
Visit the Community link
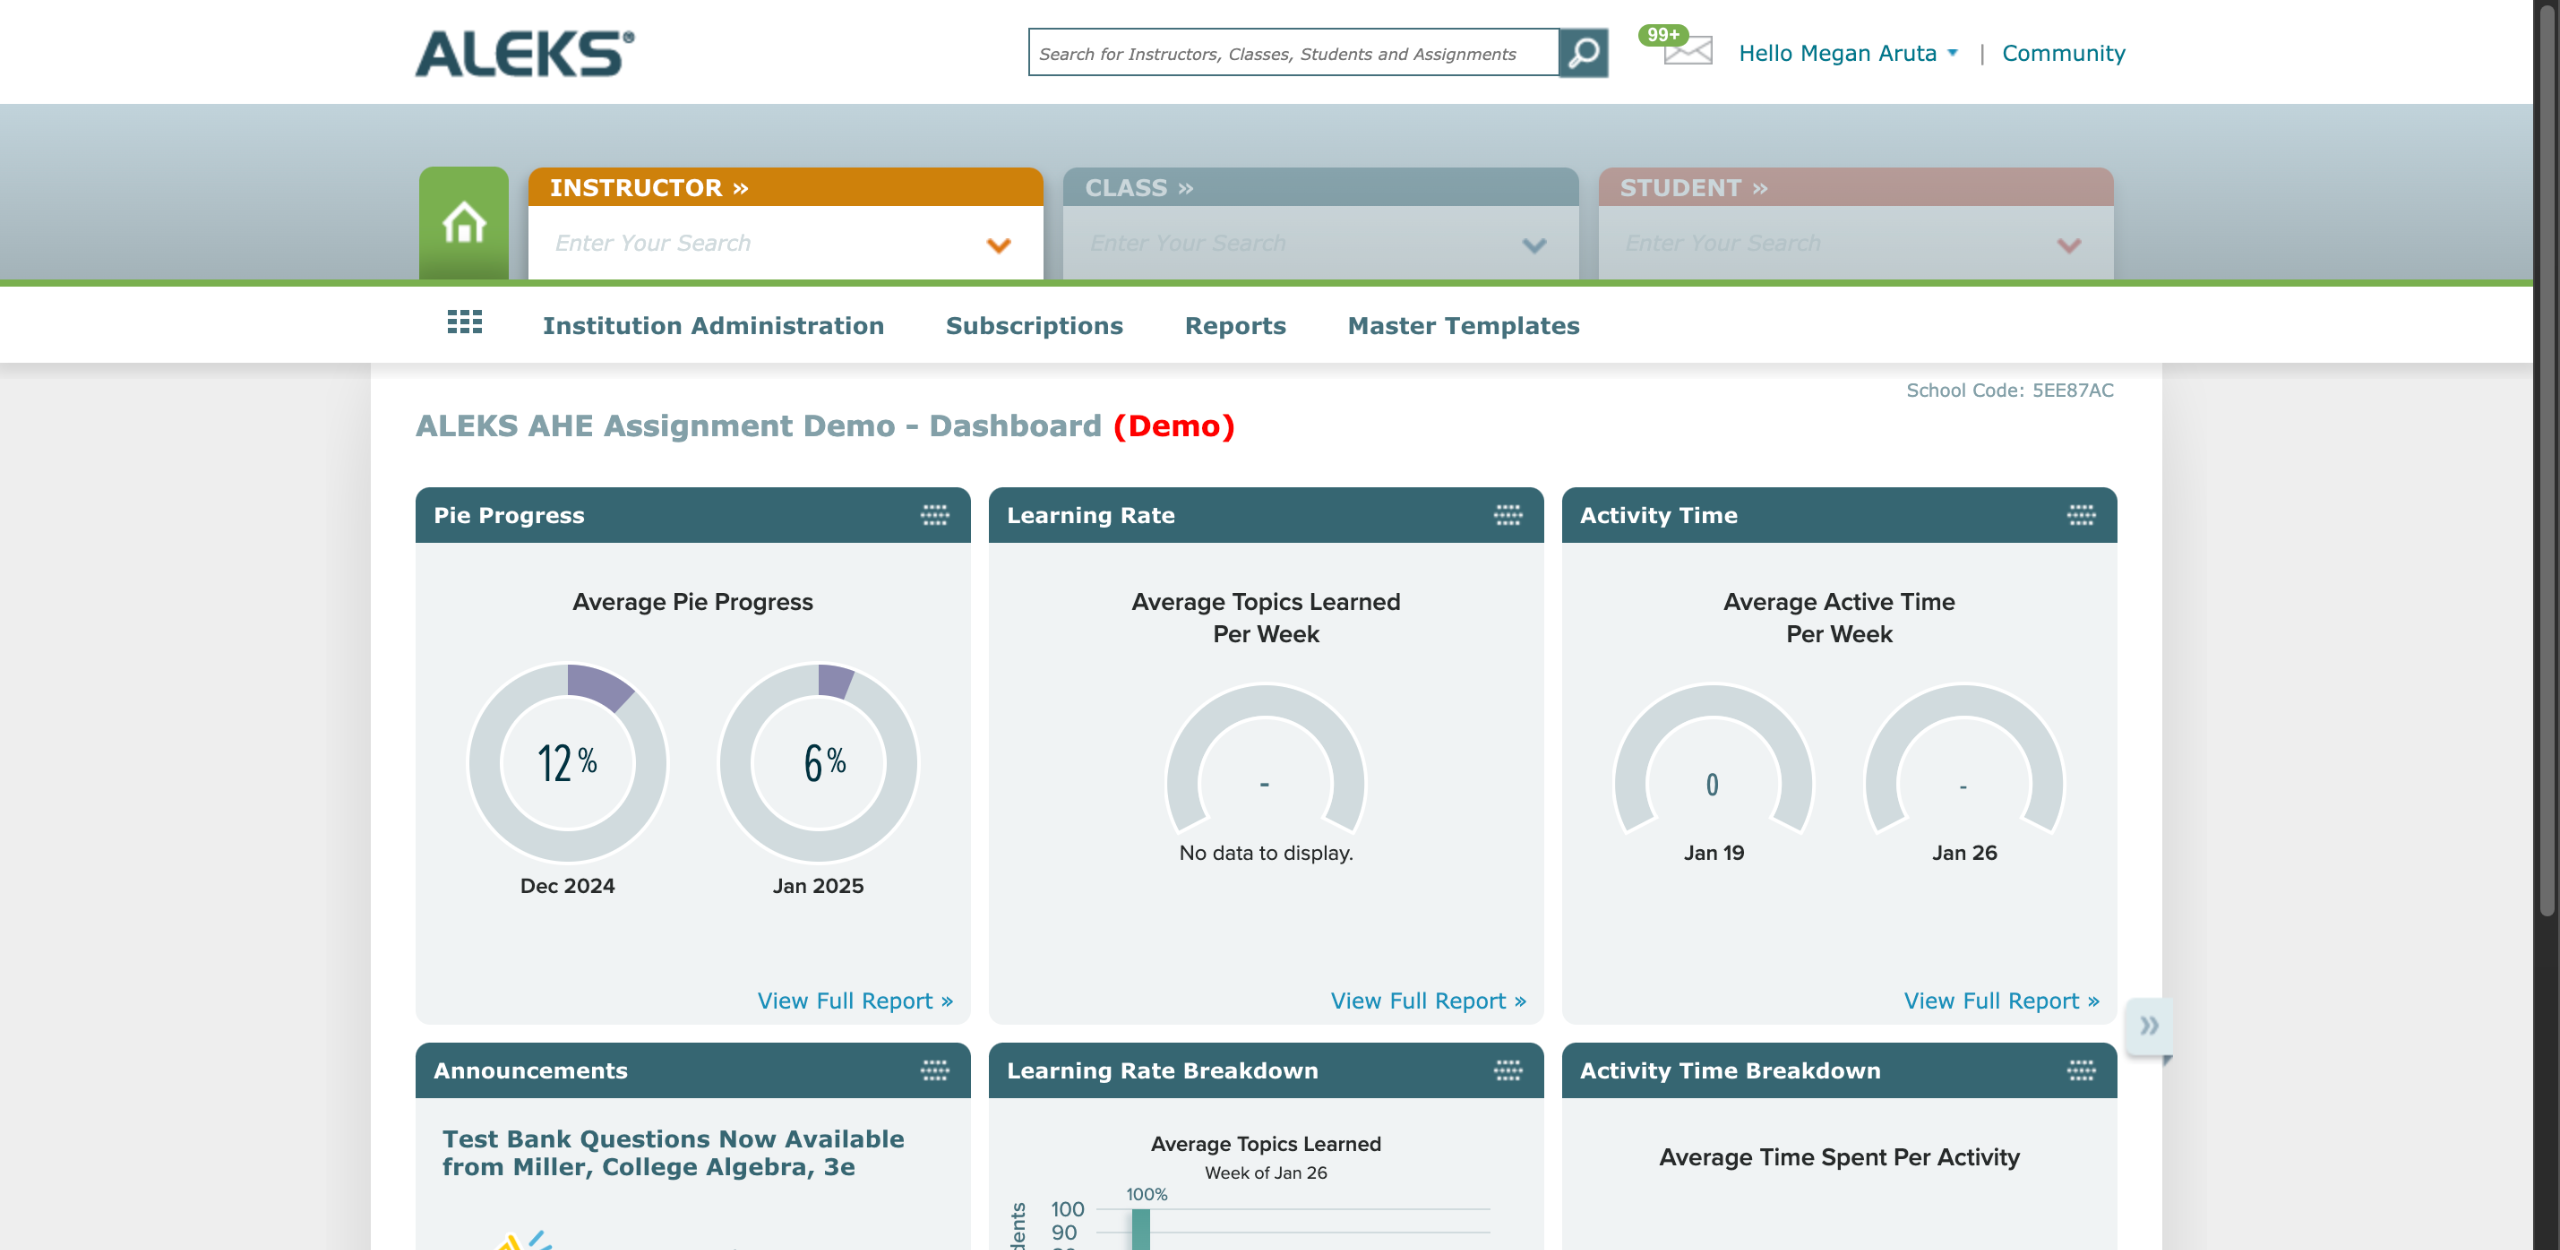tap(2063, 53)
